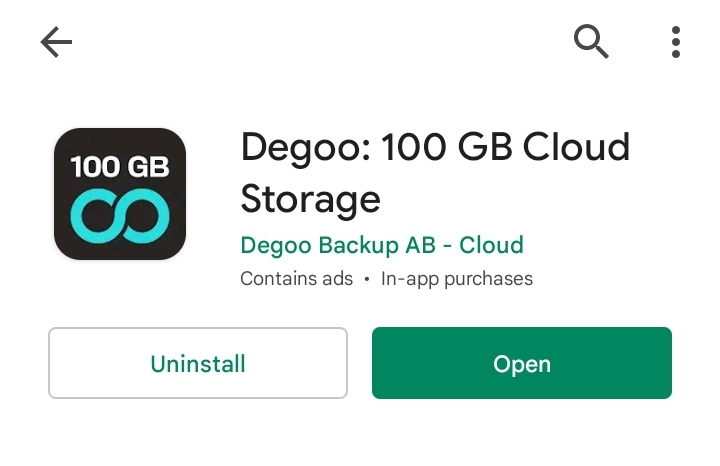This screenshot has width=720, height=466.
Task: Open the Play Store search magnifier
Action: (x=591, y=42)
